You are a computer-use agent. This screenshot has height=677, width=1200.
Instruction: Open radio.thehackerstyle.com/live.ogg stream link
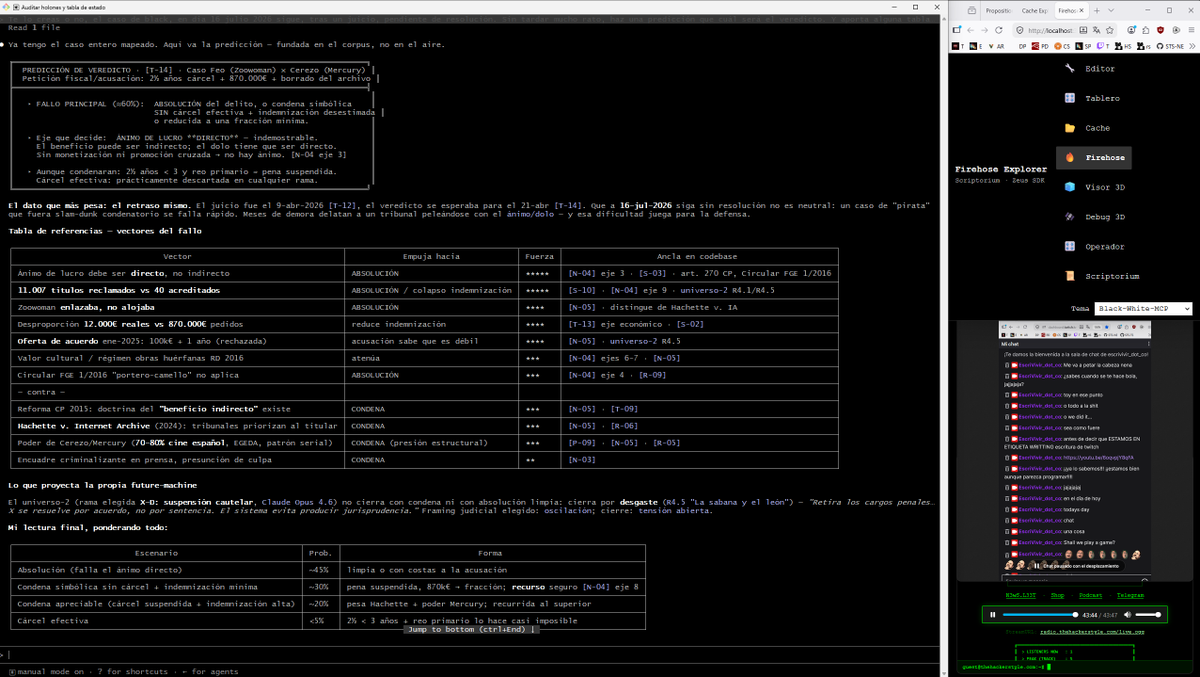tap(1092, 632)
